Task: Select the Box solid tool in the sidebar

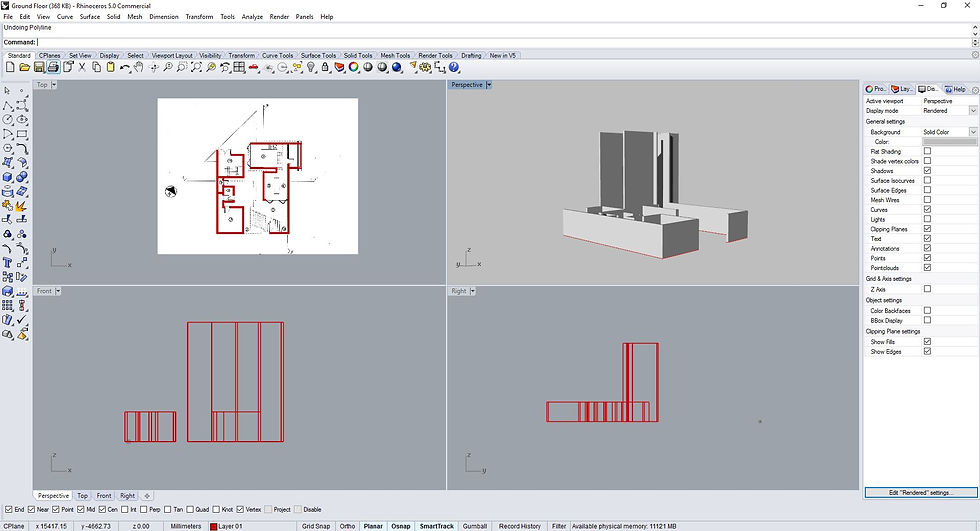Action: (x=8, y=177)
